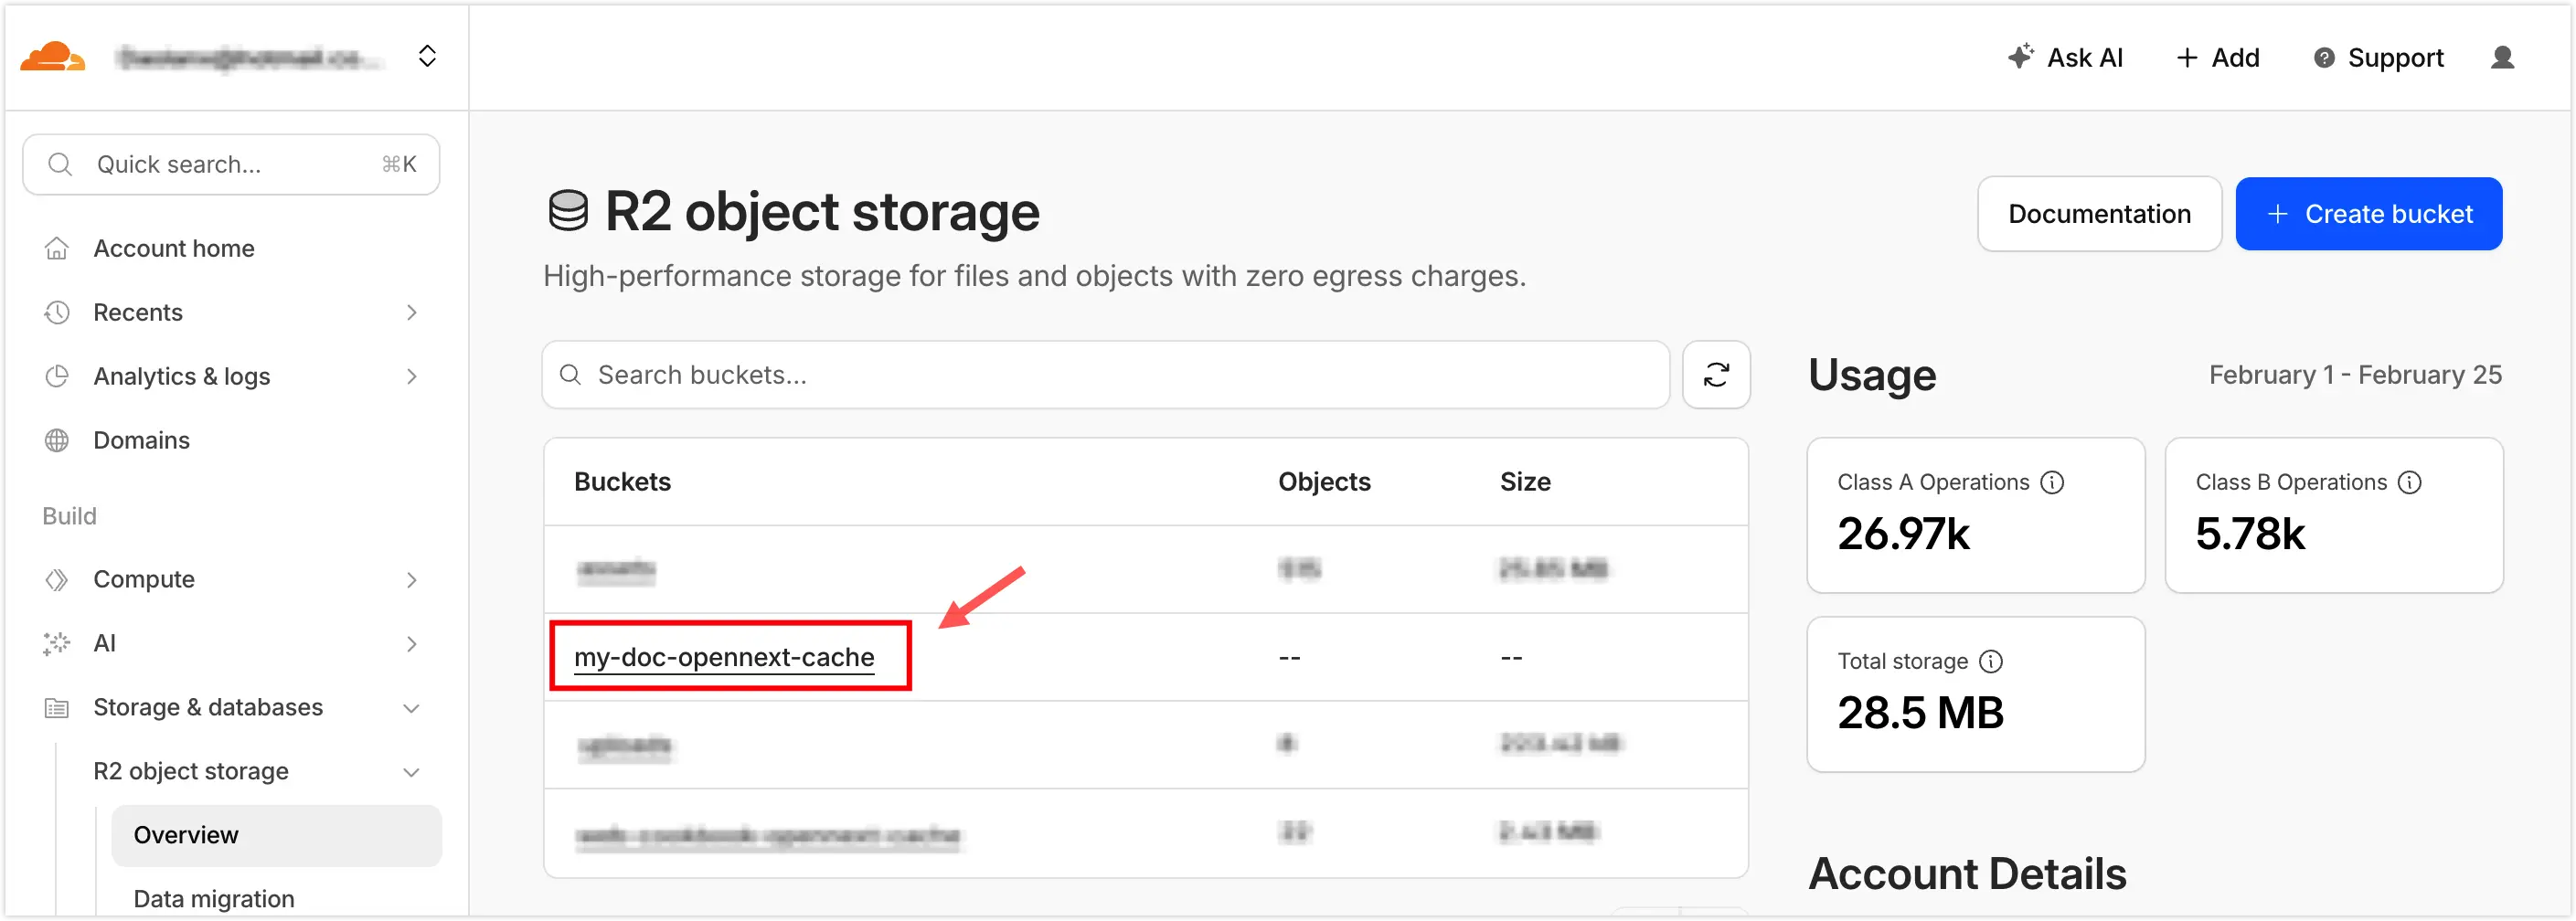
Task: Go to Account home
Action: click(174, 249)
